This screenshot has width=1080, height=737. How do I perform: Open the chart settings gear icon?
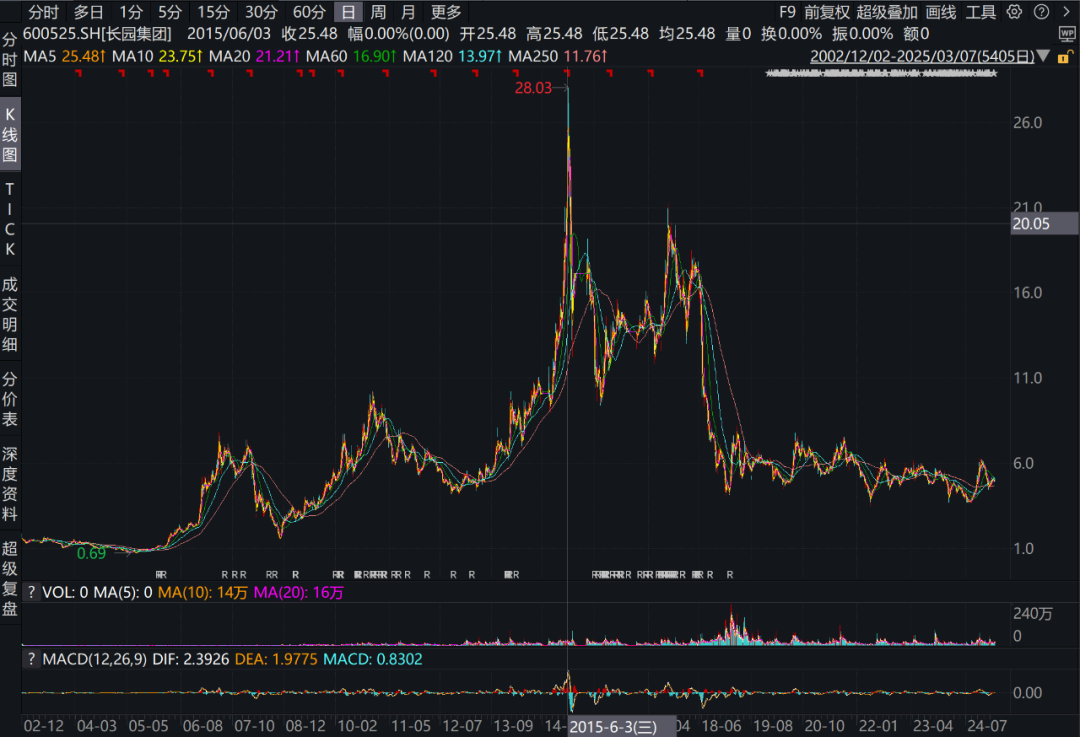tap(1014, 12)
